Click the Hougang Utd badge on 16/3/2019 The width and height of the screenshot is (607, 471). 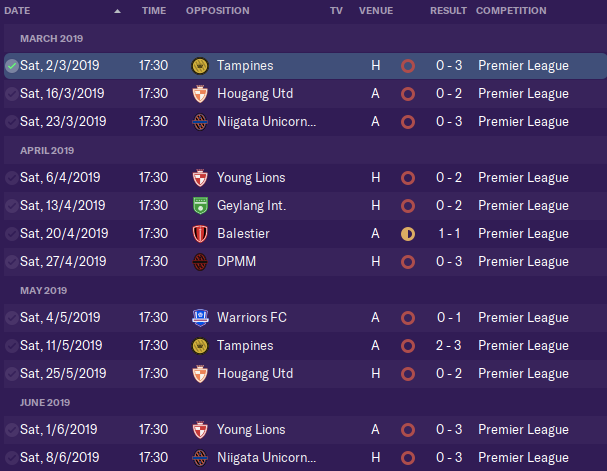(200, 94)
